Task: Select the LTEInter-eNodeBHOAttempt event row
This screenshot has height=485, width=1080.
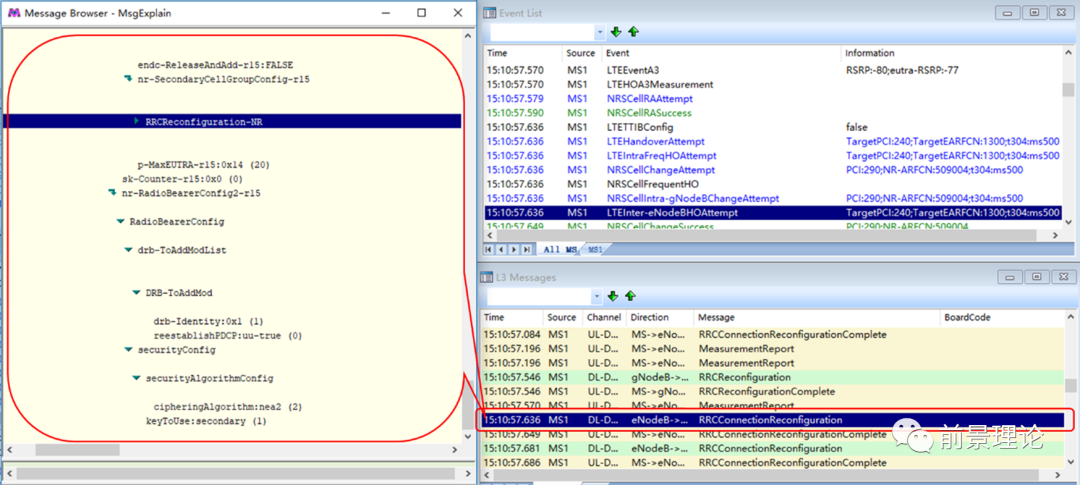Action: click(772, 213)
